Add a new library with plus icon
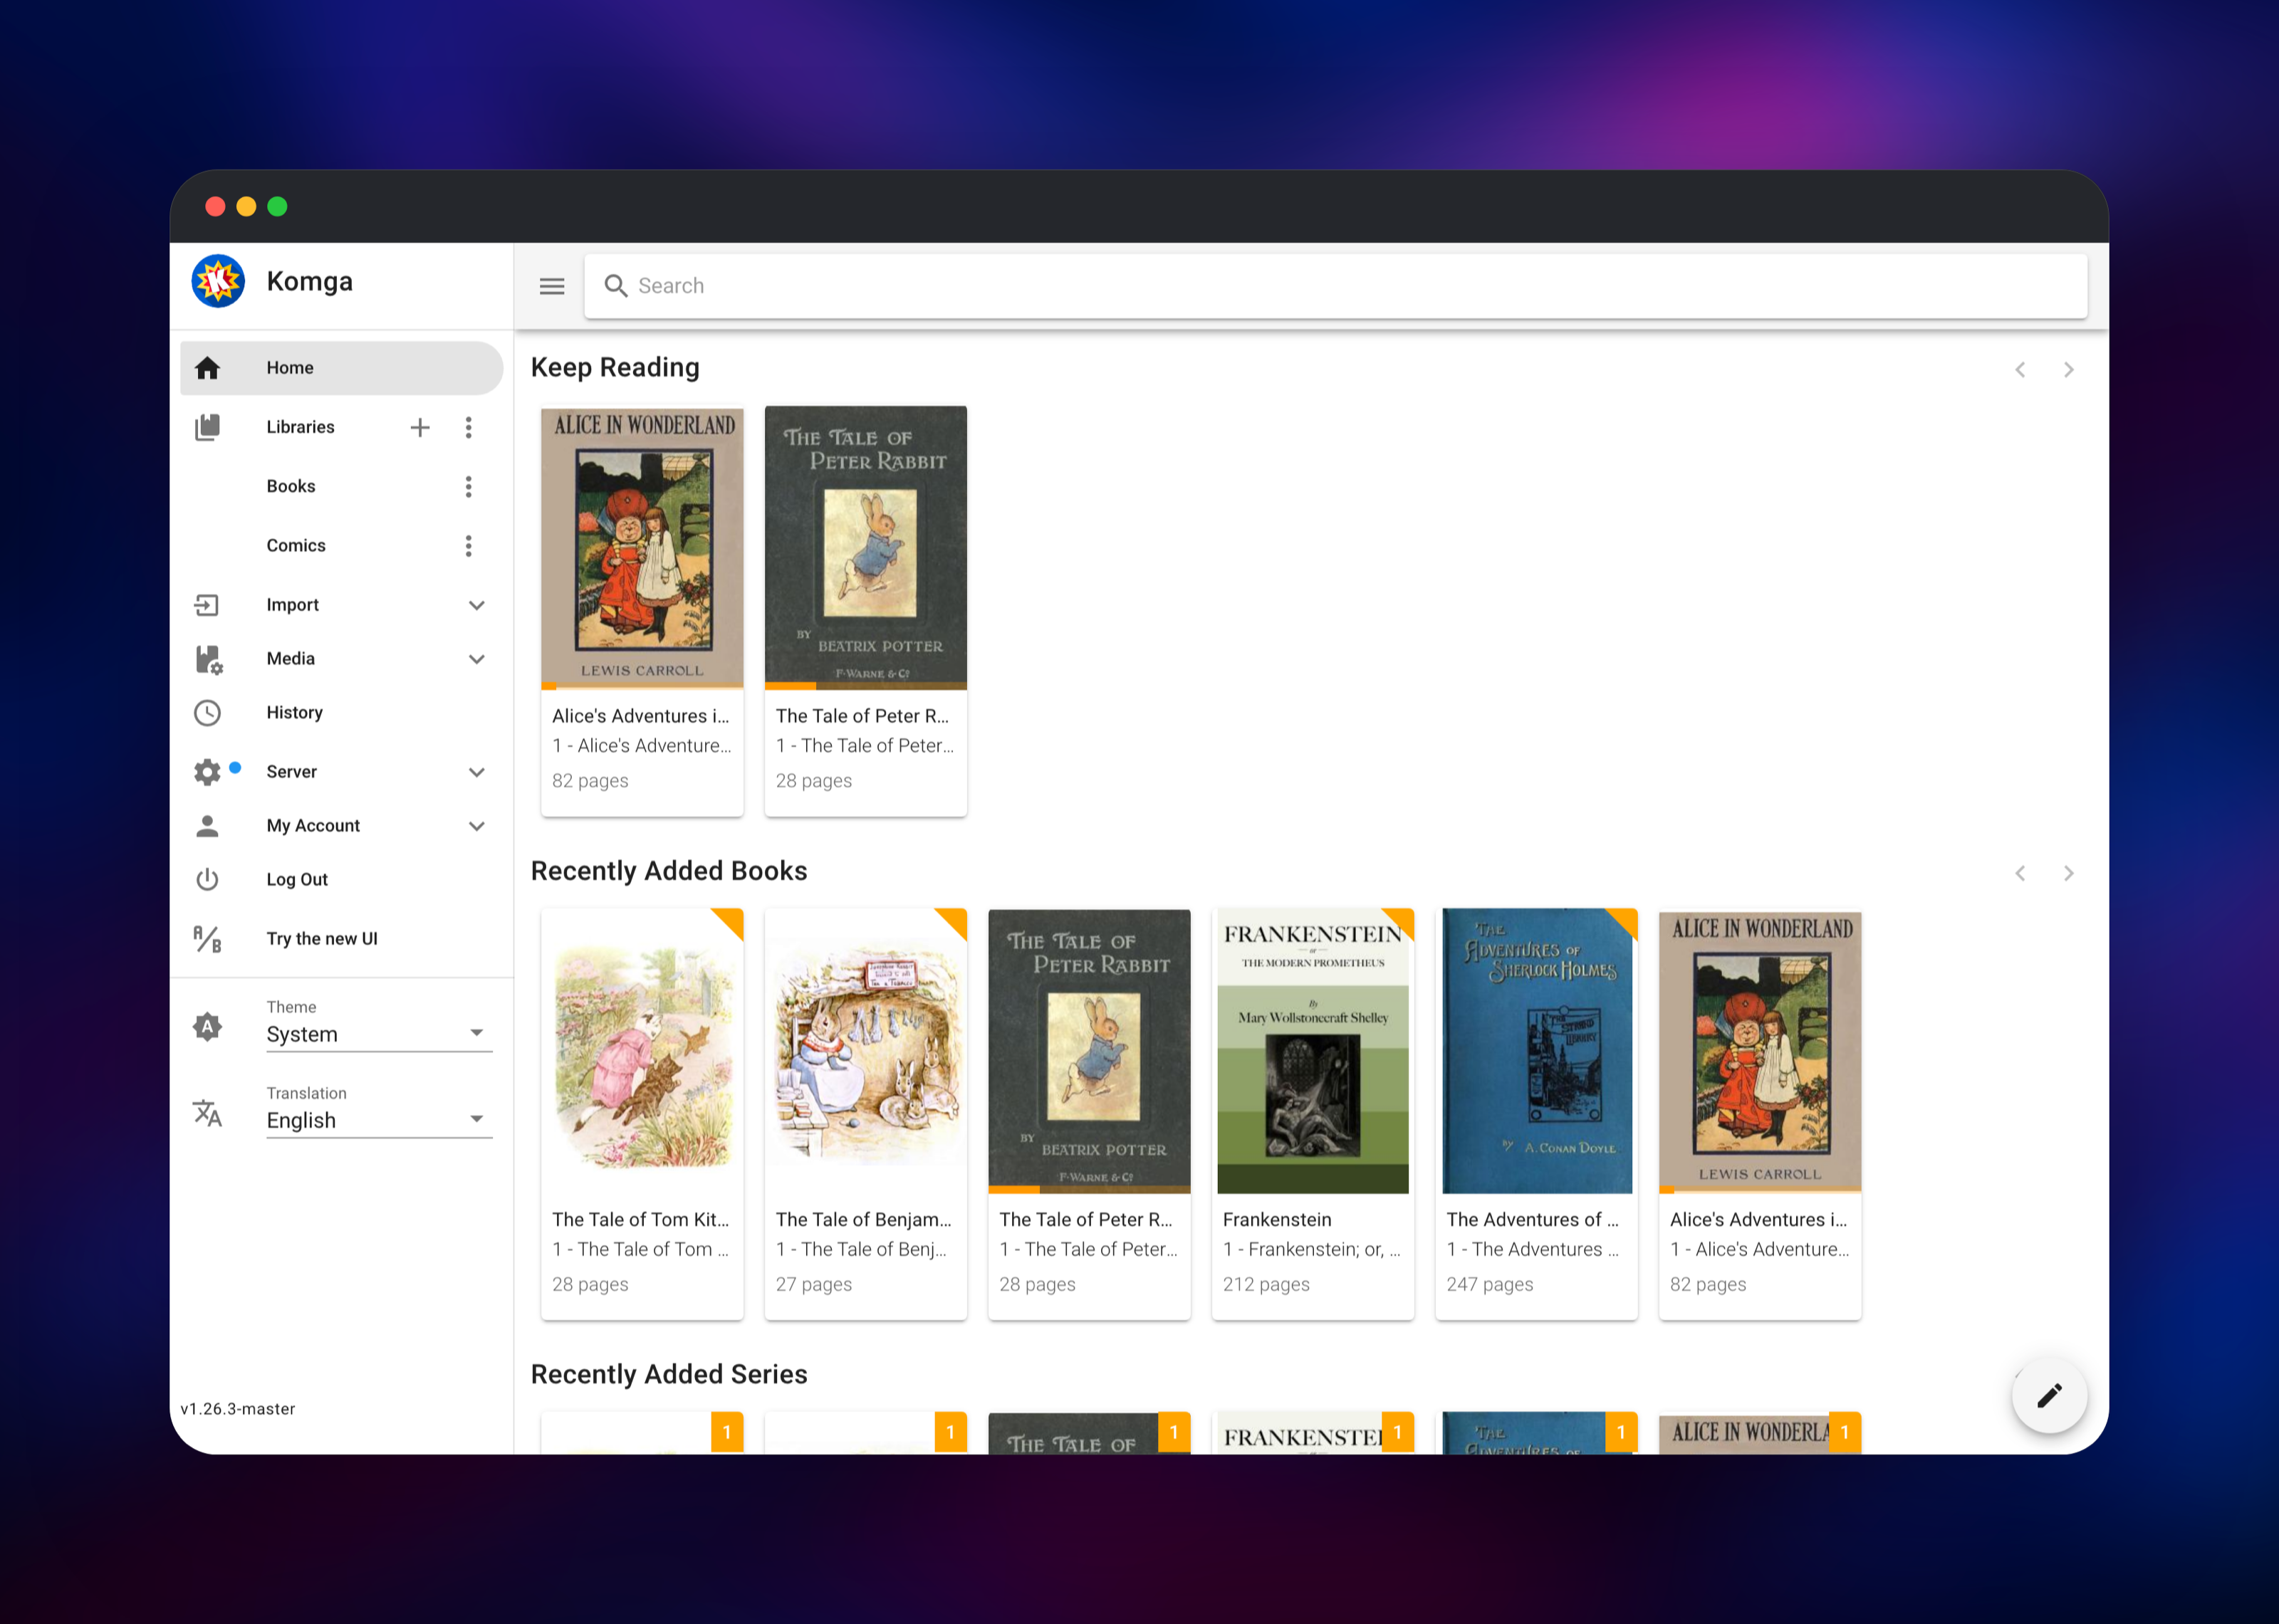Screen dimensions: 2279x1624 420,428
